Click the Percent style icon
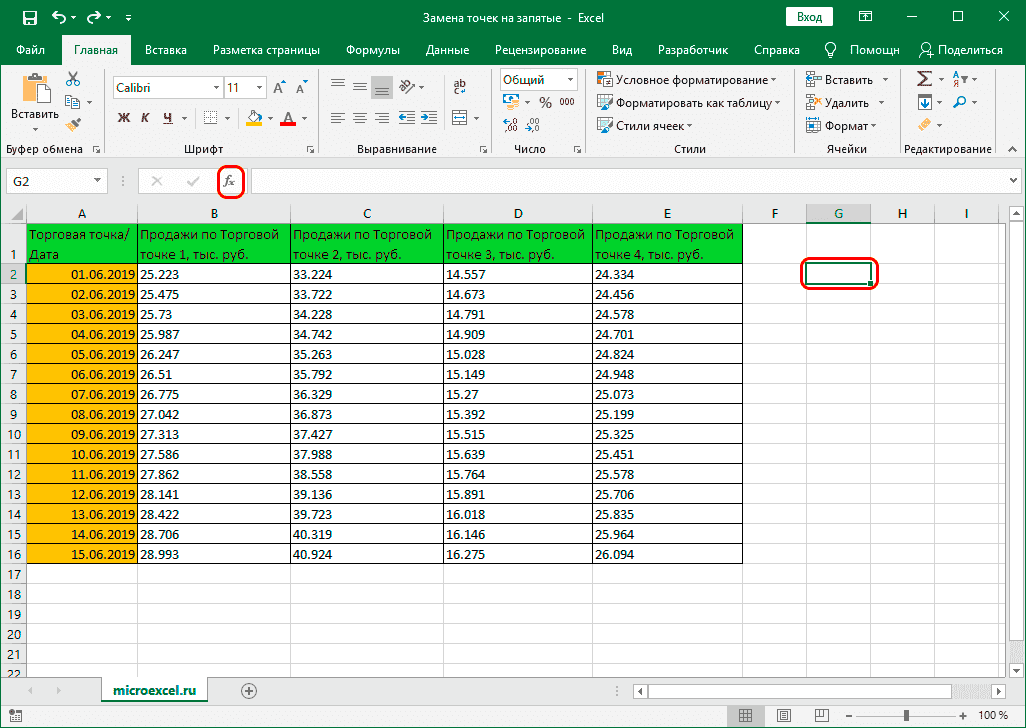This screenshot has height=728, width=1026. point(545,101)
